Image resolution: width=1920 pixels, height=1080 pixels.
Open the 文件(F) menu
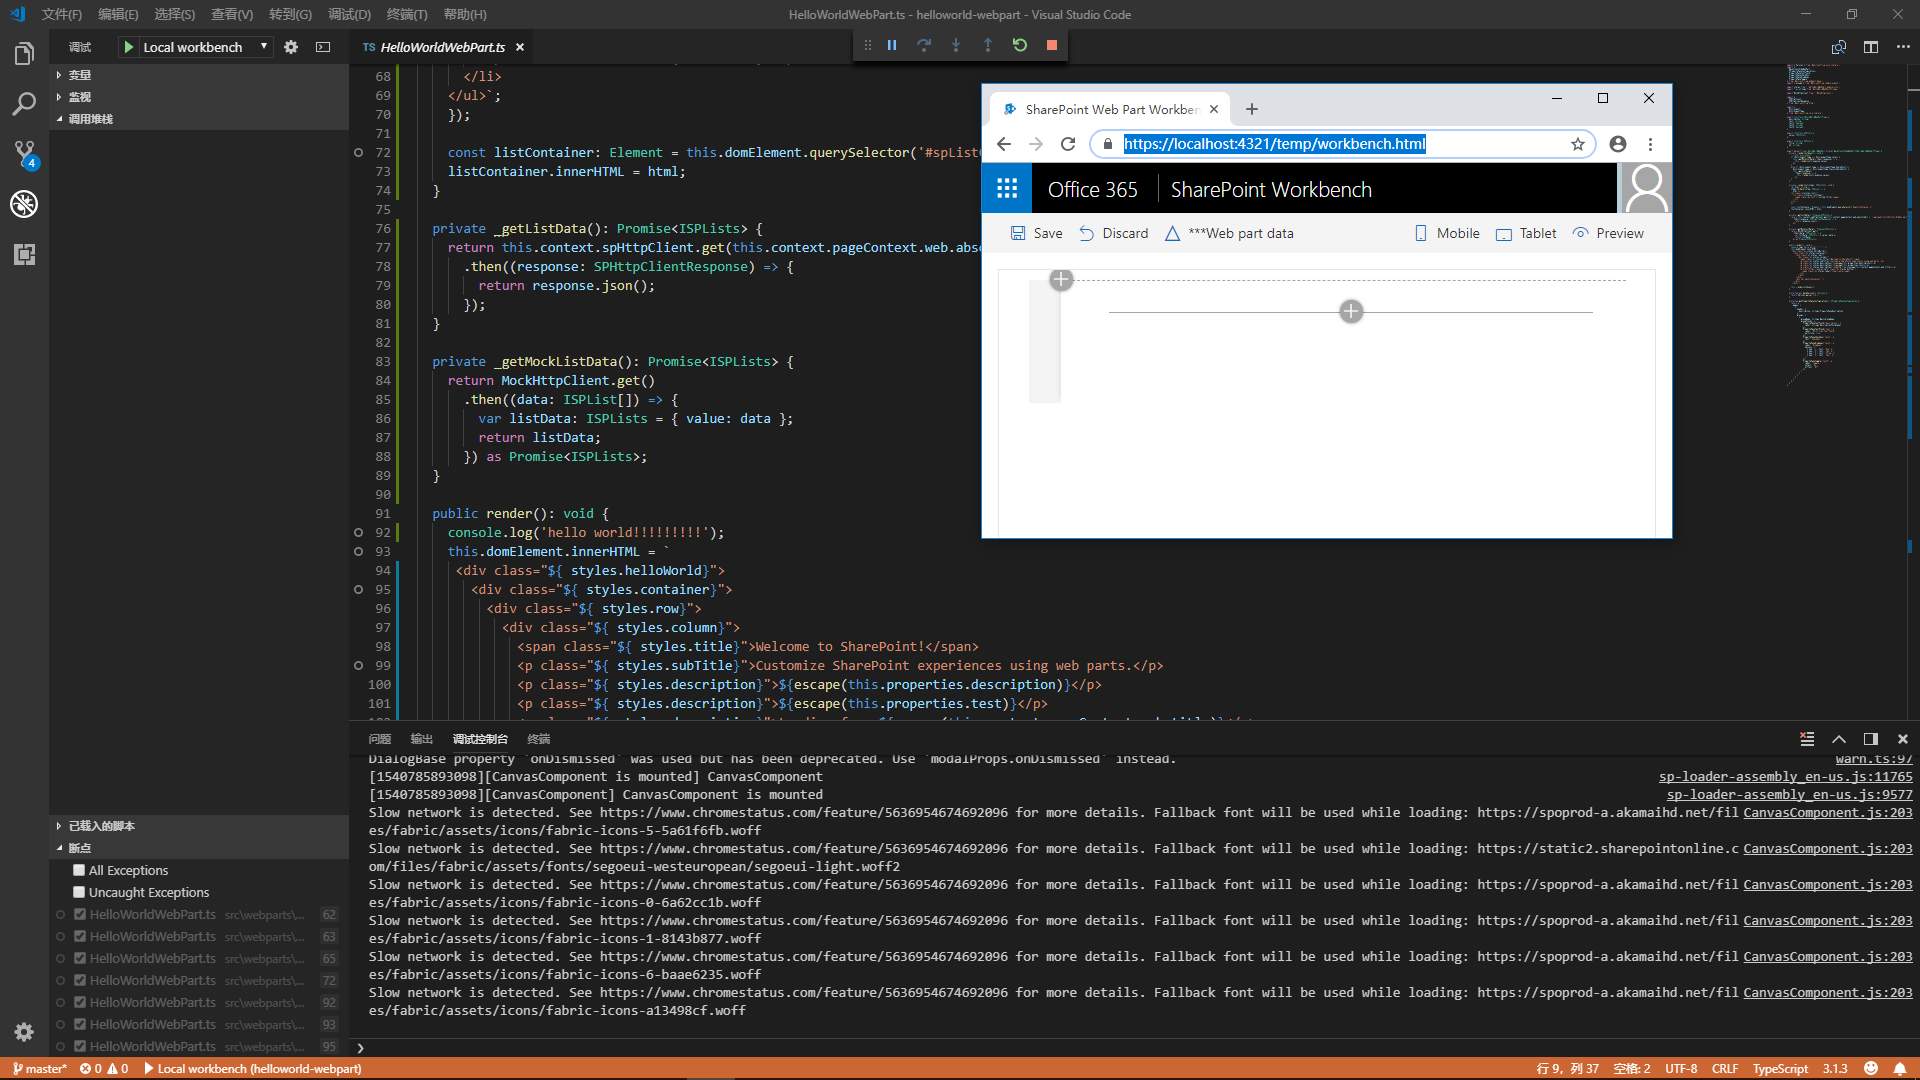coord(60,14)
